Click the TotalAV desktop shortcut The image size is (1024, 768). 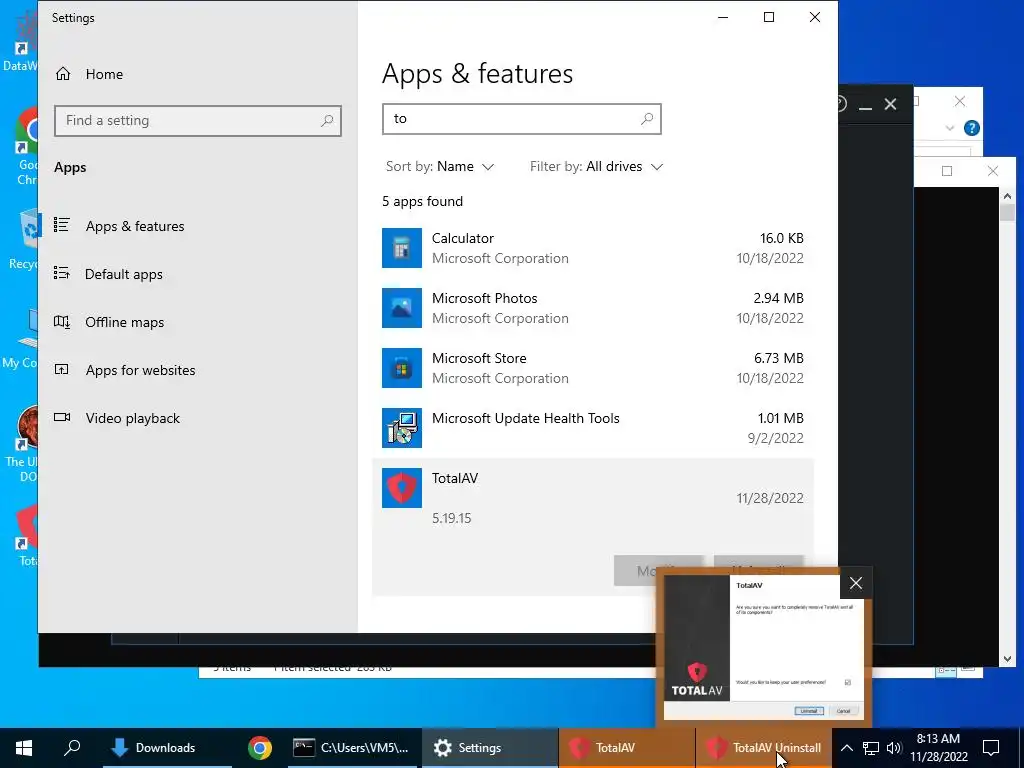pos(26,536)
